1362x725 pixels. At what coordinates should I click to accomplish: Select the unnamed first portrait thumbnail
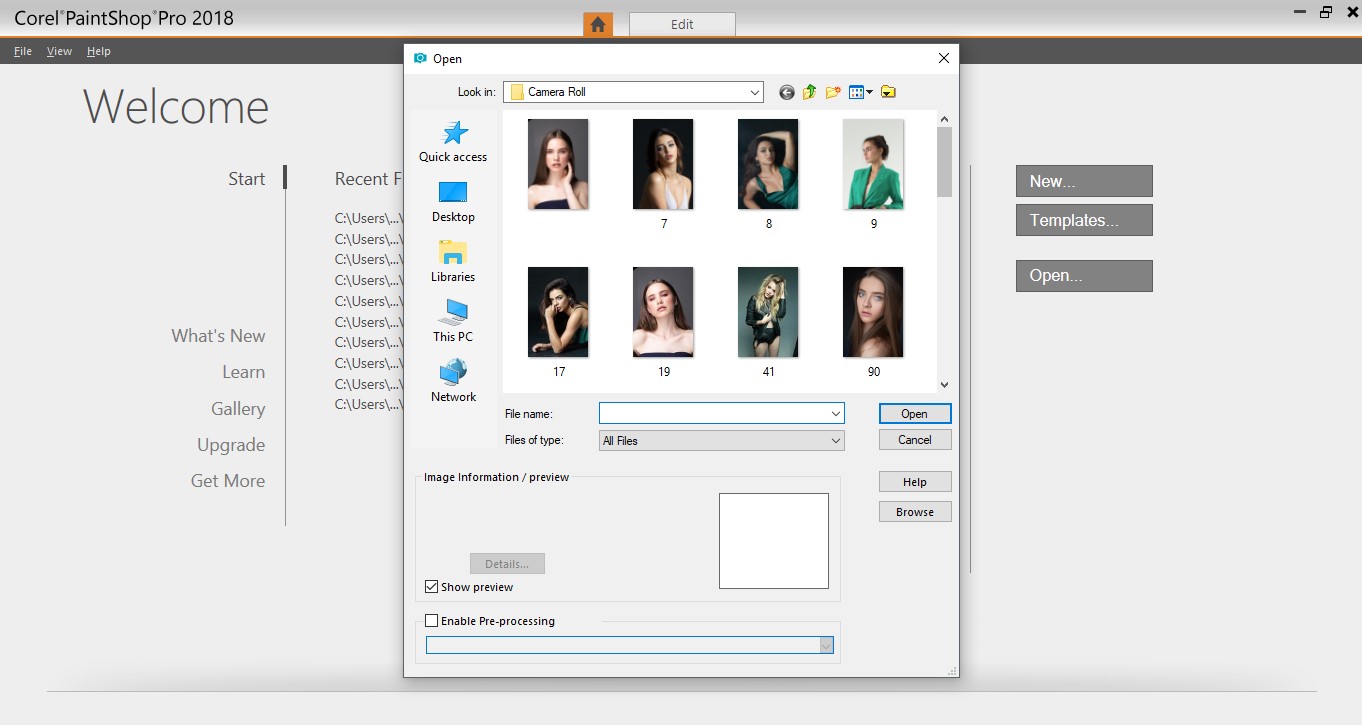click(558, 165)
